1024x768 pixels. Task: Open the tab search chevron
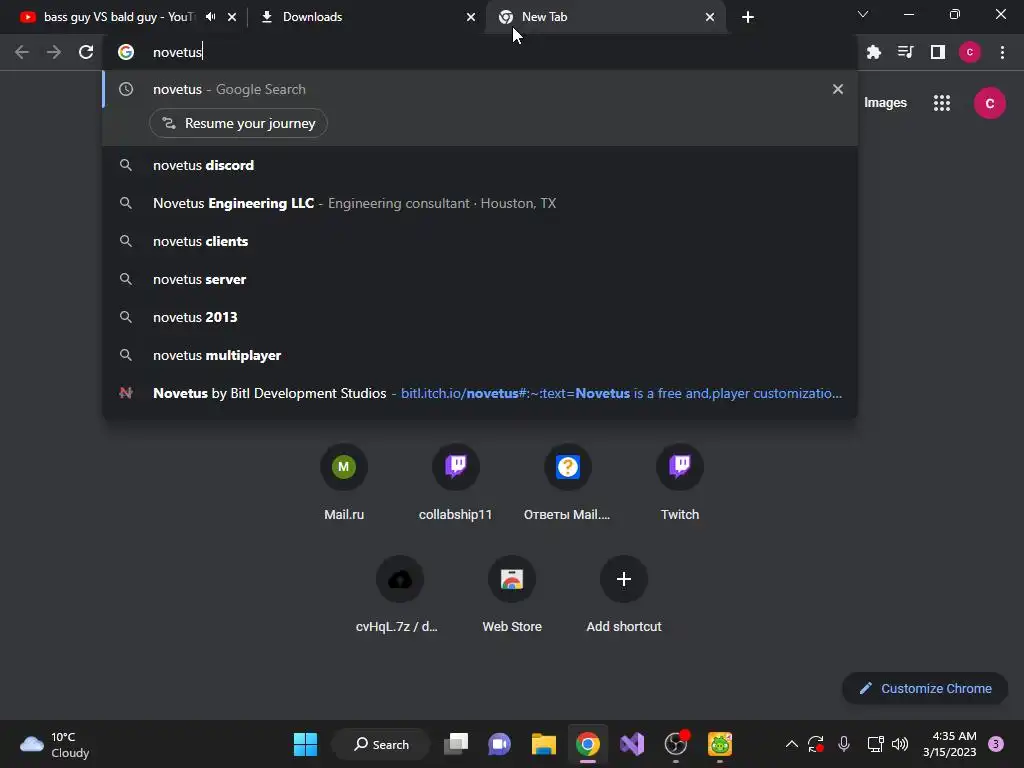tap(863, 14)
